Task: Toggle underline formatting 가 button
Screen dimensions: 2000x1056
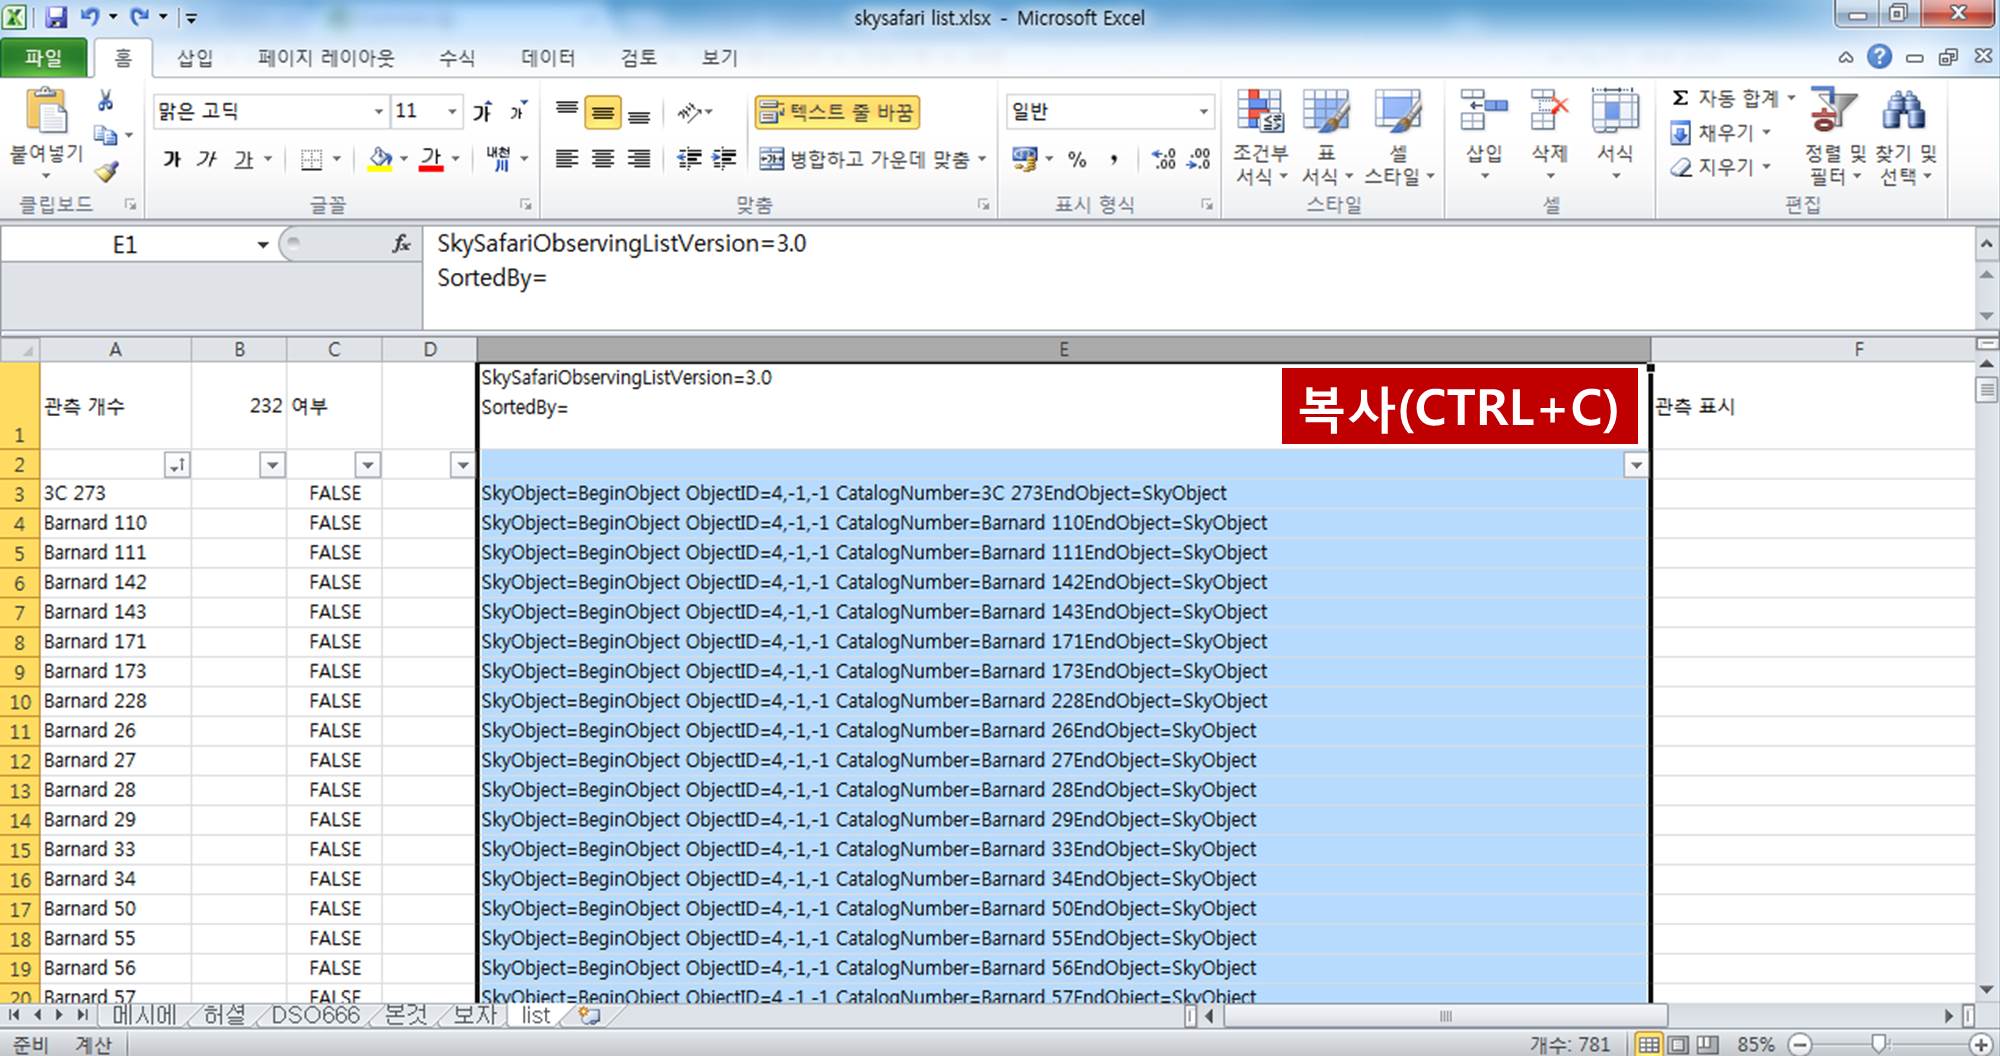Action: point(243,159)
